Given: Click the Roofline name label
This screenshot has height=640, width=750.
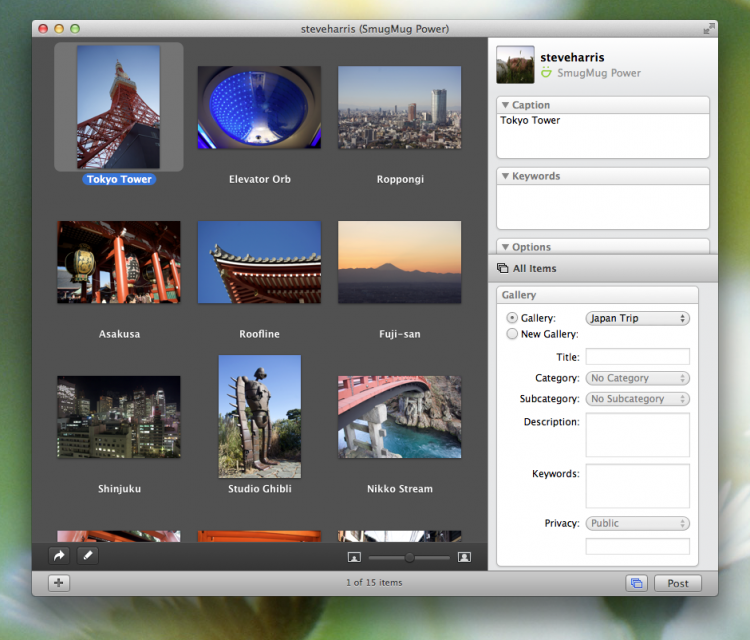Looking at the screenshot, I should point(259,334).
